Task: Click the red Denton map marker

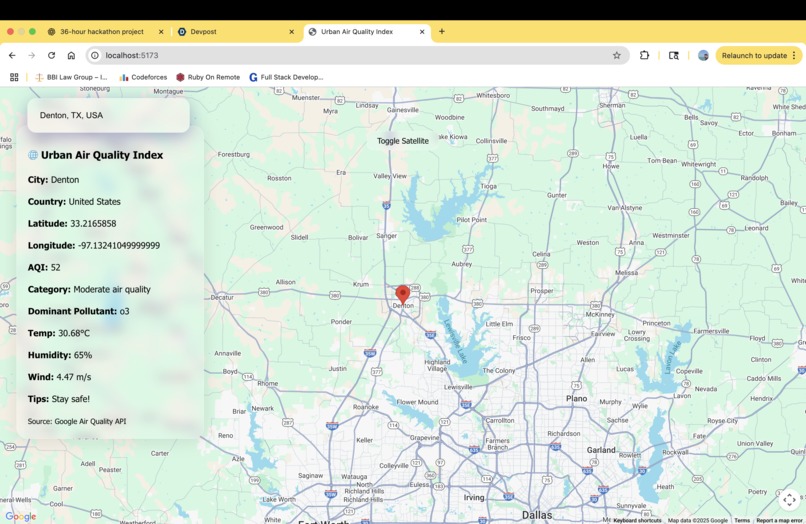Action: point(402,294)
